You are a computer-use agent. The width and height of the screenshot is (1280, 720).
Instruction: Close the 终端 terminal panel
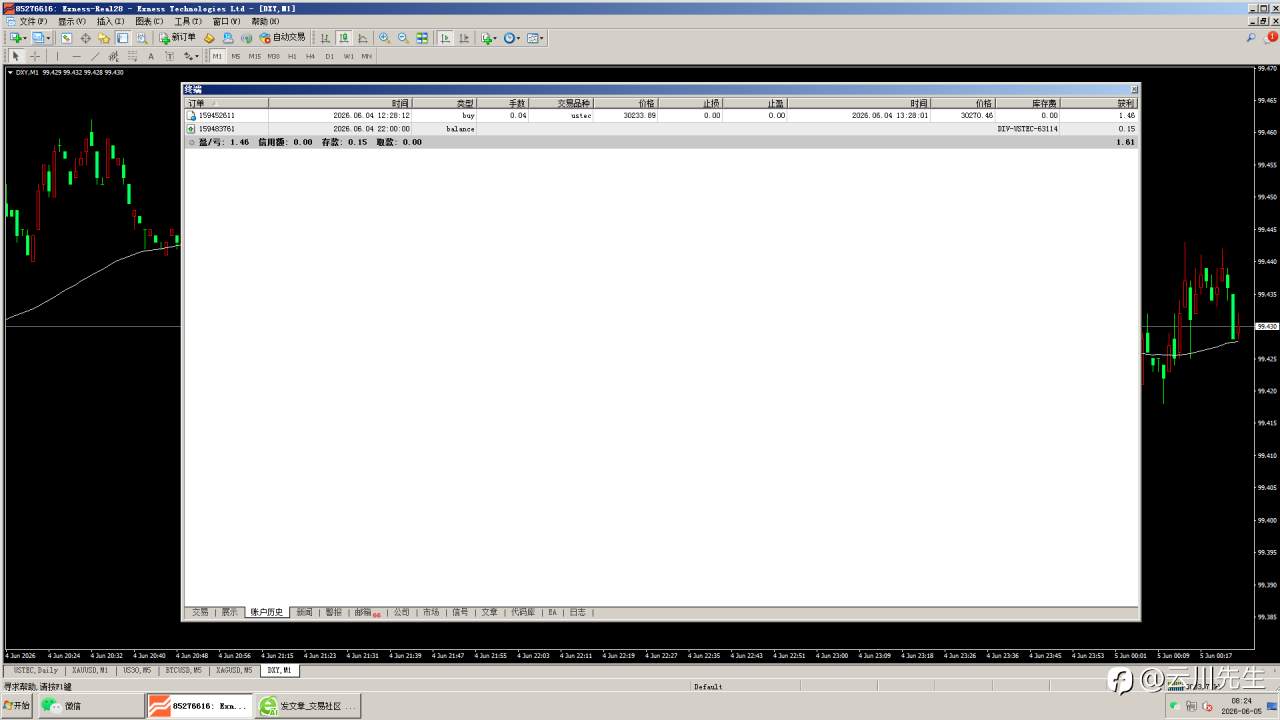(1134, 89)
